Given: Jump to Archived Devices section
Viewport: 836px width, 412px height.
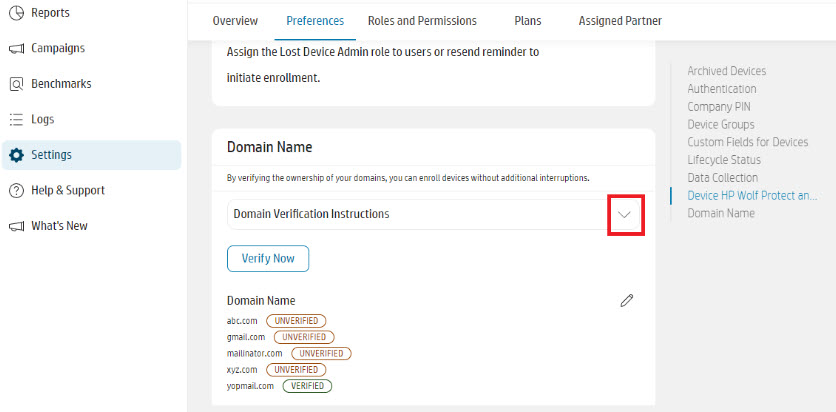Looking at the screenshot, I should pos(726,71).
